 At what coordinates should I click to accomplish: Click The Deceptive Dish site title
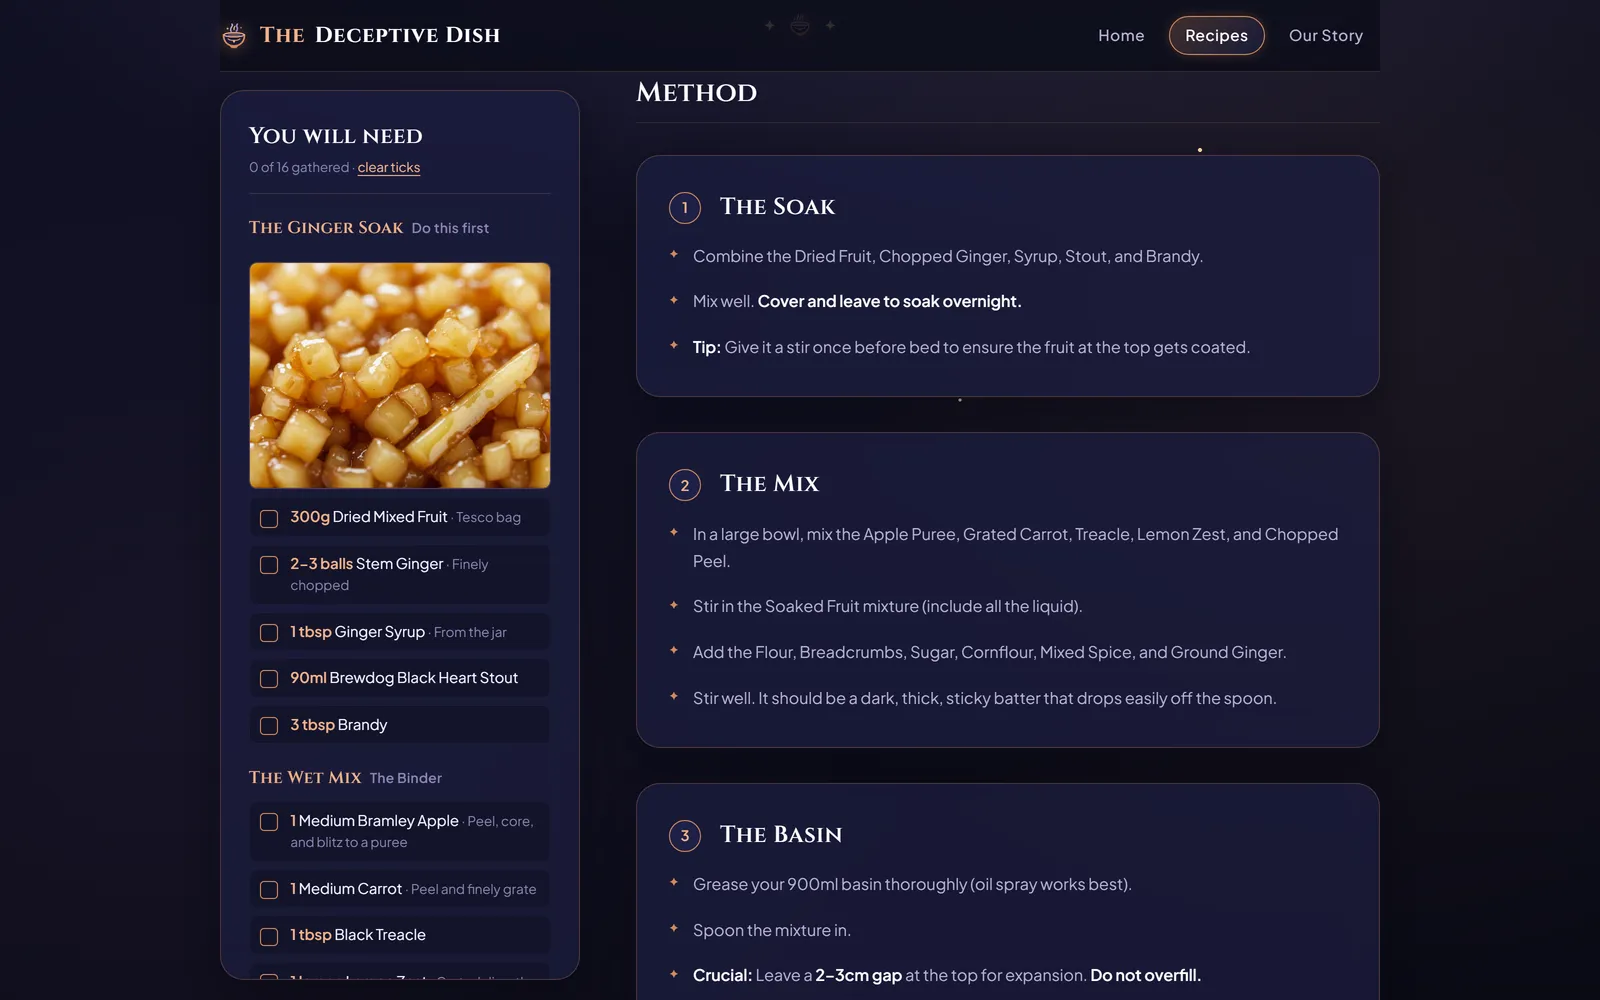(x=380, y=35)
